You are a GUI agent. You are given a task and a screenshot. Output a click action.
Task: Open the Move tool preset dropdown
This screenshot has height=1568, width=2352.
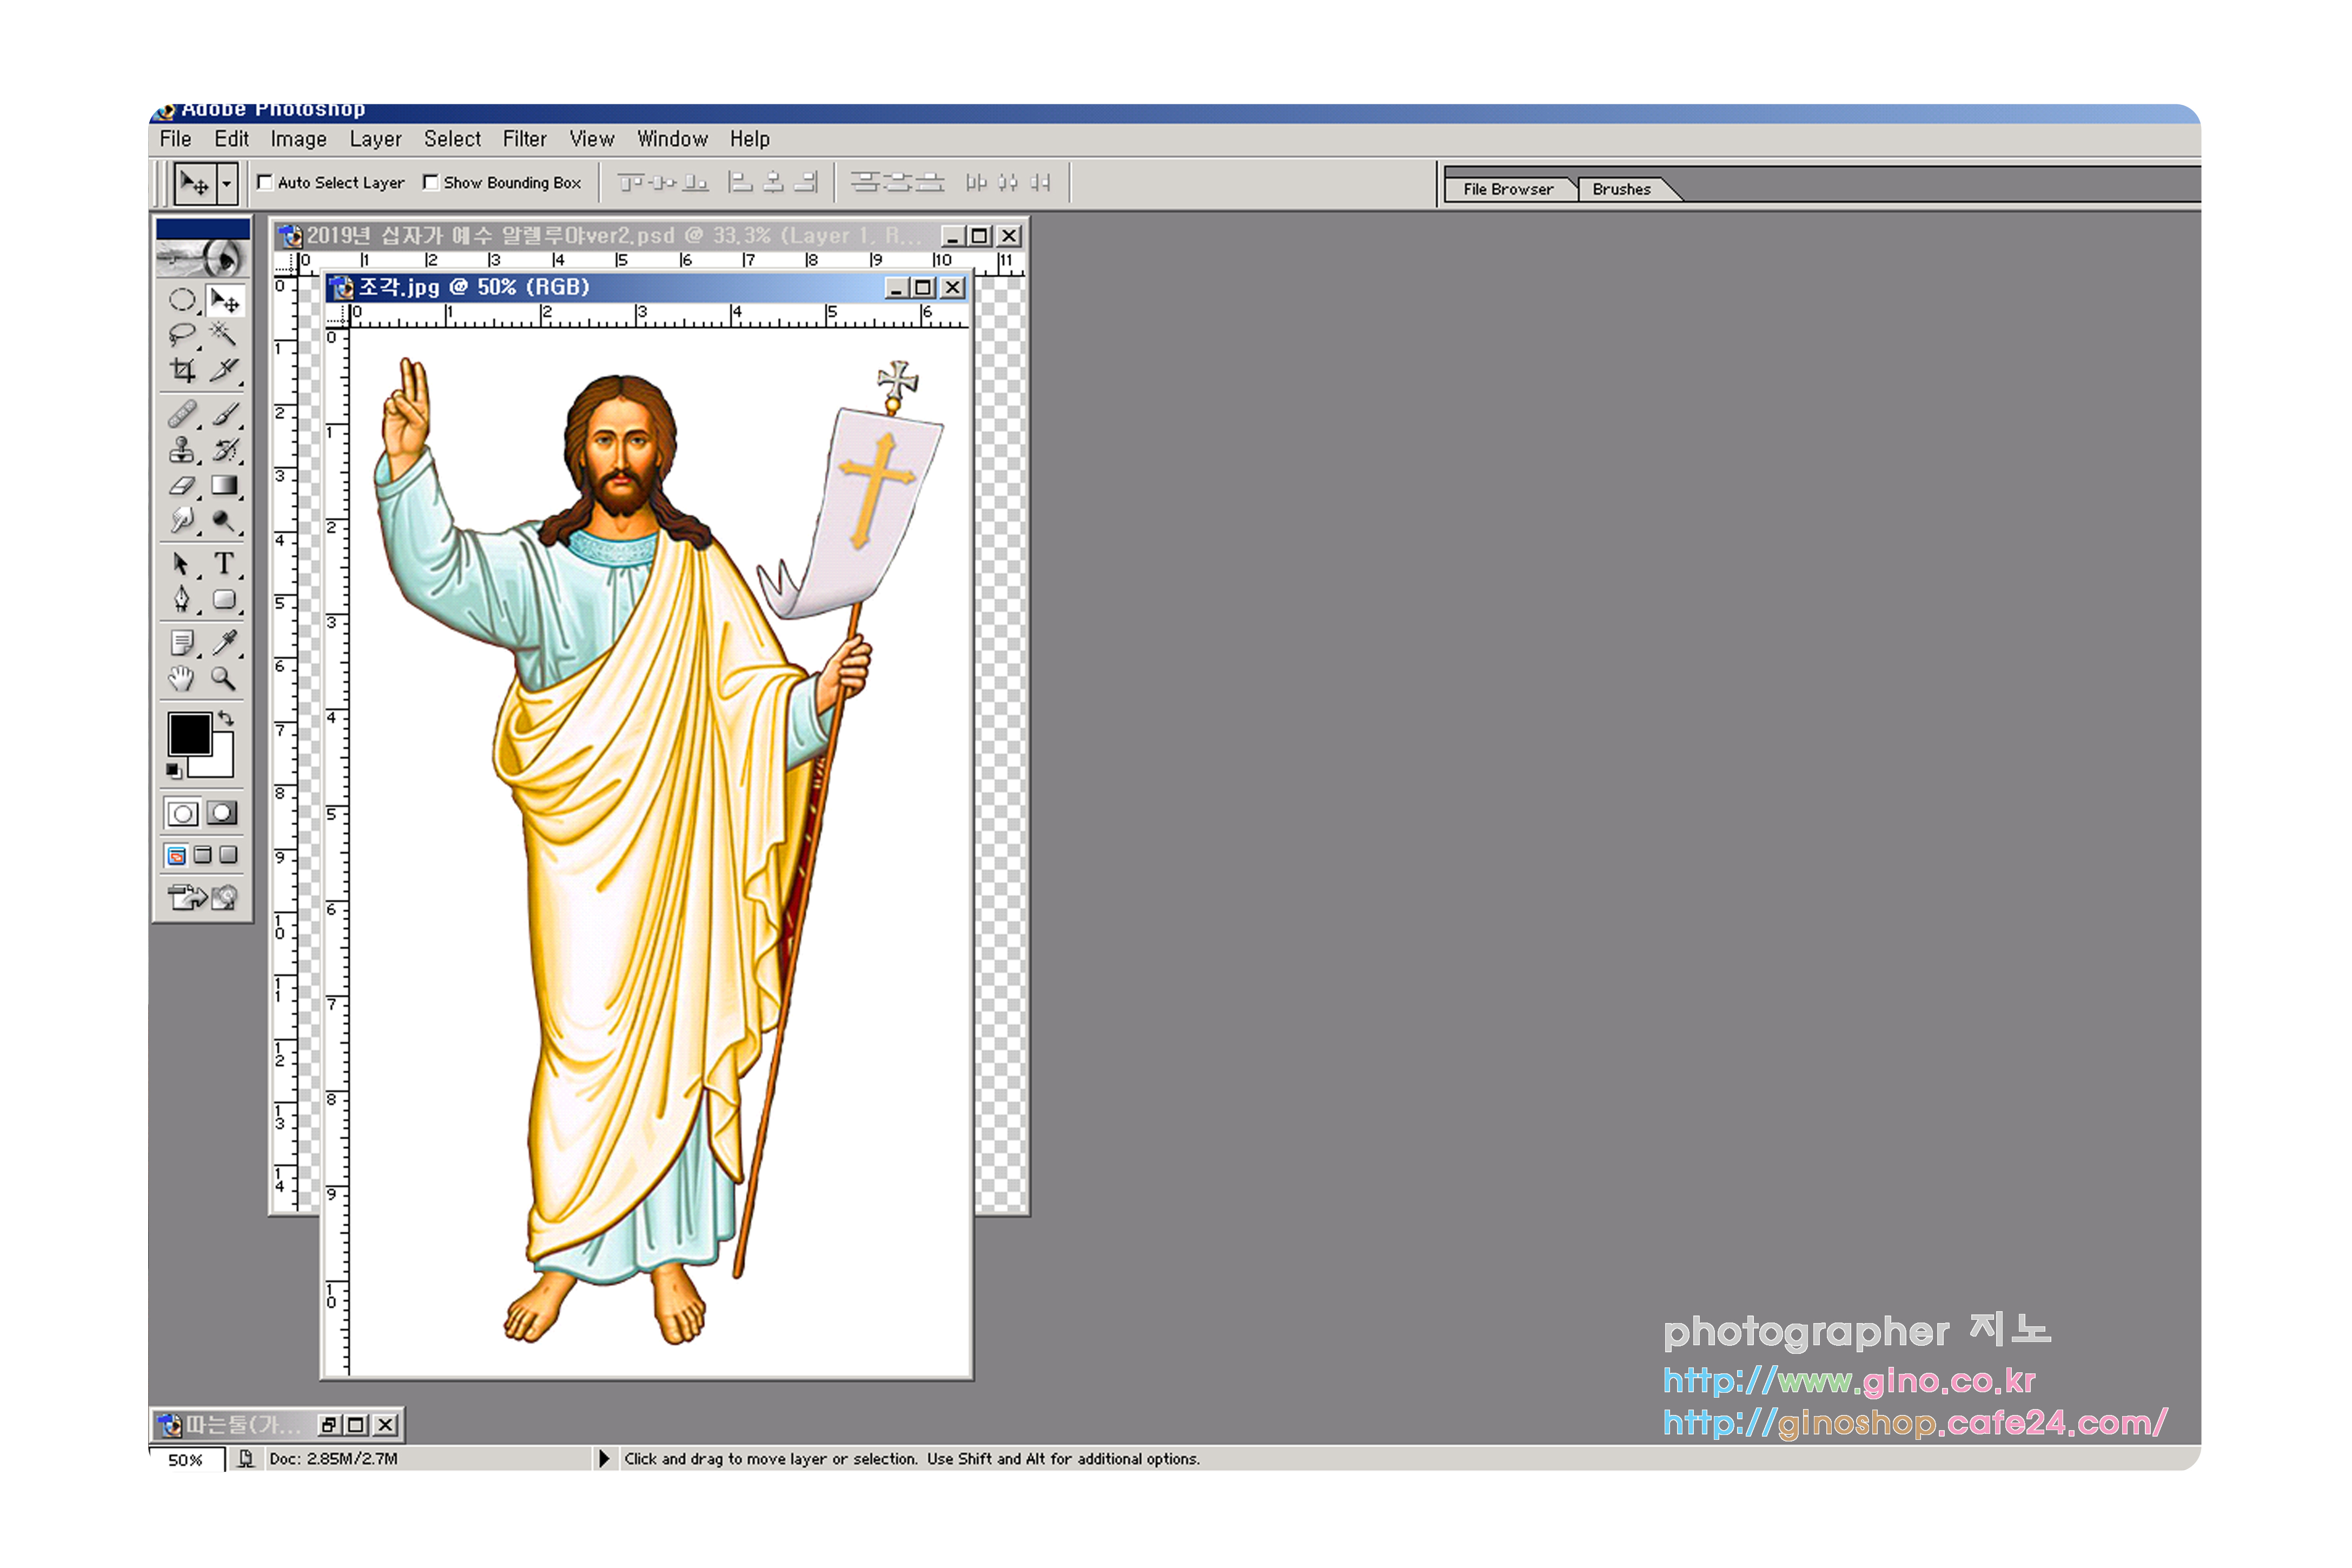(227, 184)
